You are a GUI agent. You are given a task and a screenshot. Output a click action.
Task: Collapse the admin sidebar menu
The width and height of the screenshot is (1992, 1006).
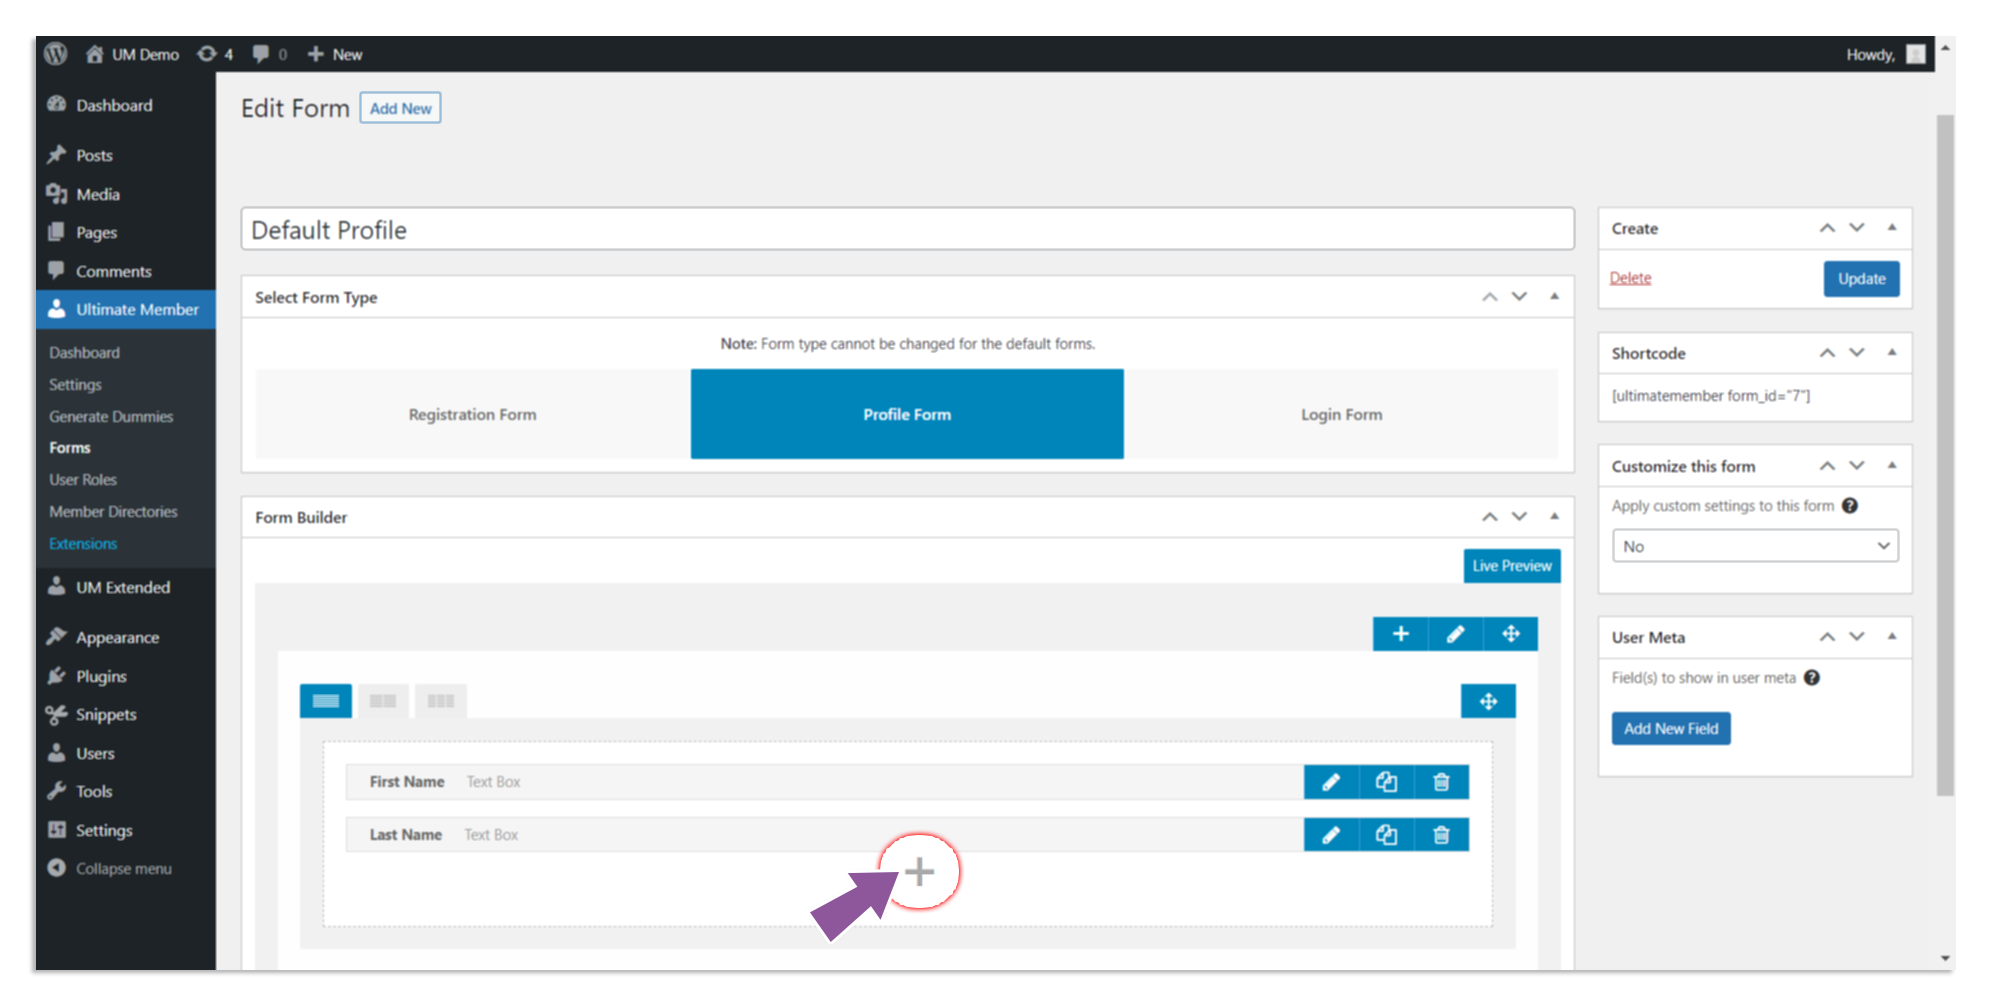[x=123, y=868]
